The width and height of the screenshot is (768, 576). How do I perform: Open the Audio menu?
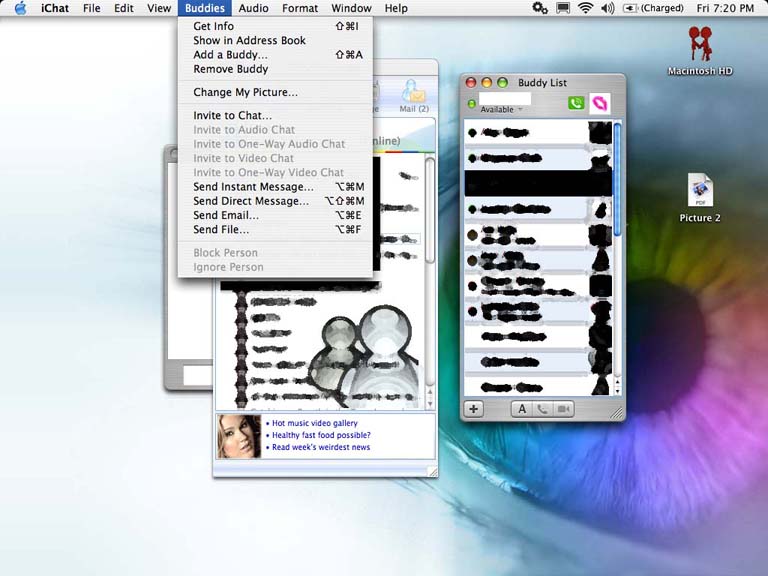(253, 8)
